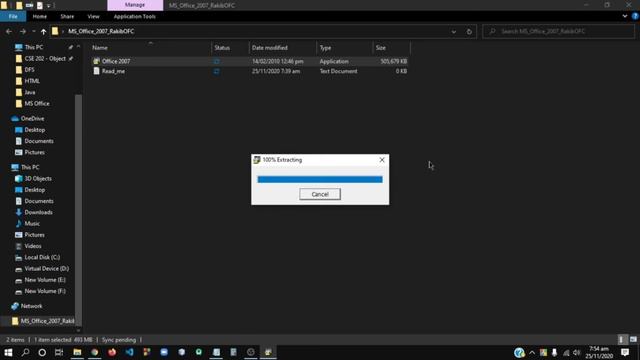Open the HTML quick access folder

[32, 81]
